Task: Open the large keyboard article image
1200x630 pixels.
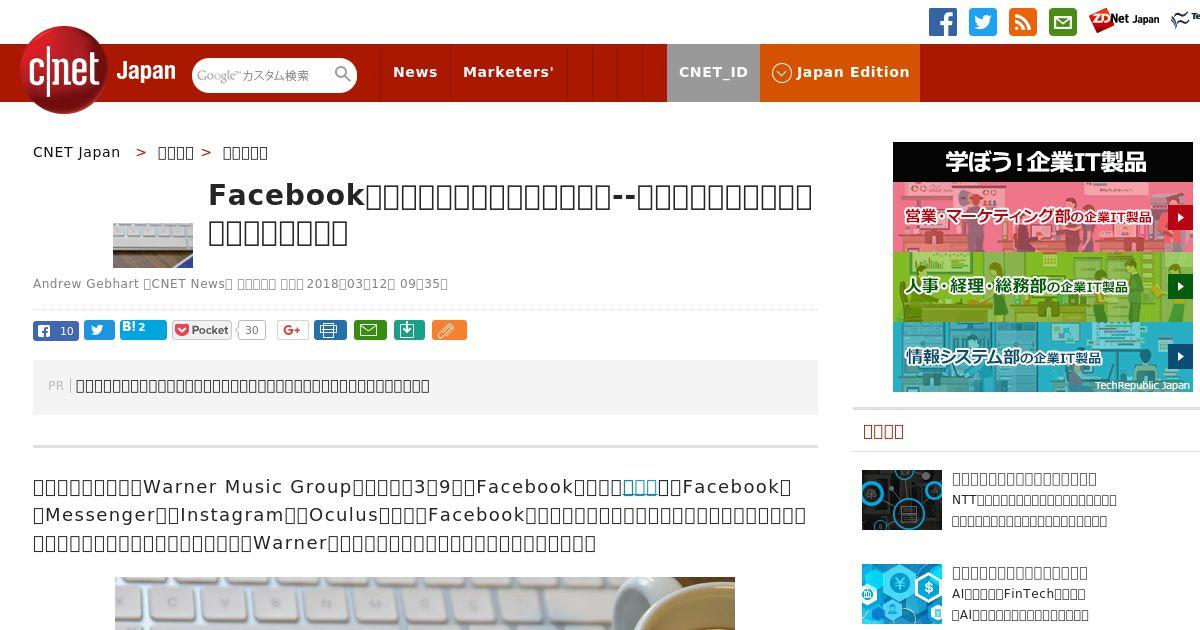Action: pyautogui.click(x=425, y=603)
